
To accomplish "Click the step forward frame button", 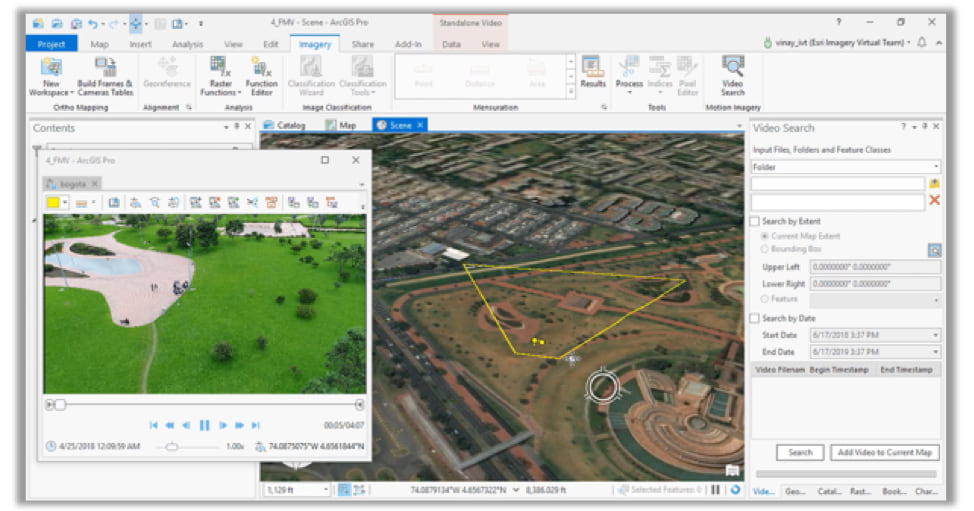I will (x=222, y=425).
